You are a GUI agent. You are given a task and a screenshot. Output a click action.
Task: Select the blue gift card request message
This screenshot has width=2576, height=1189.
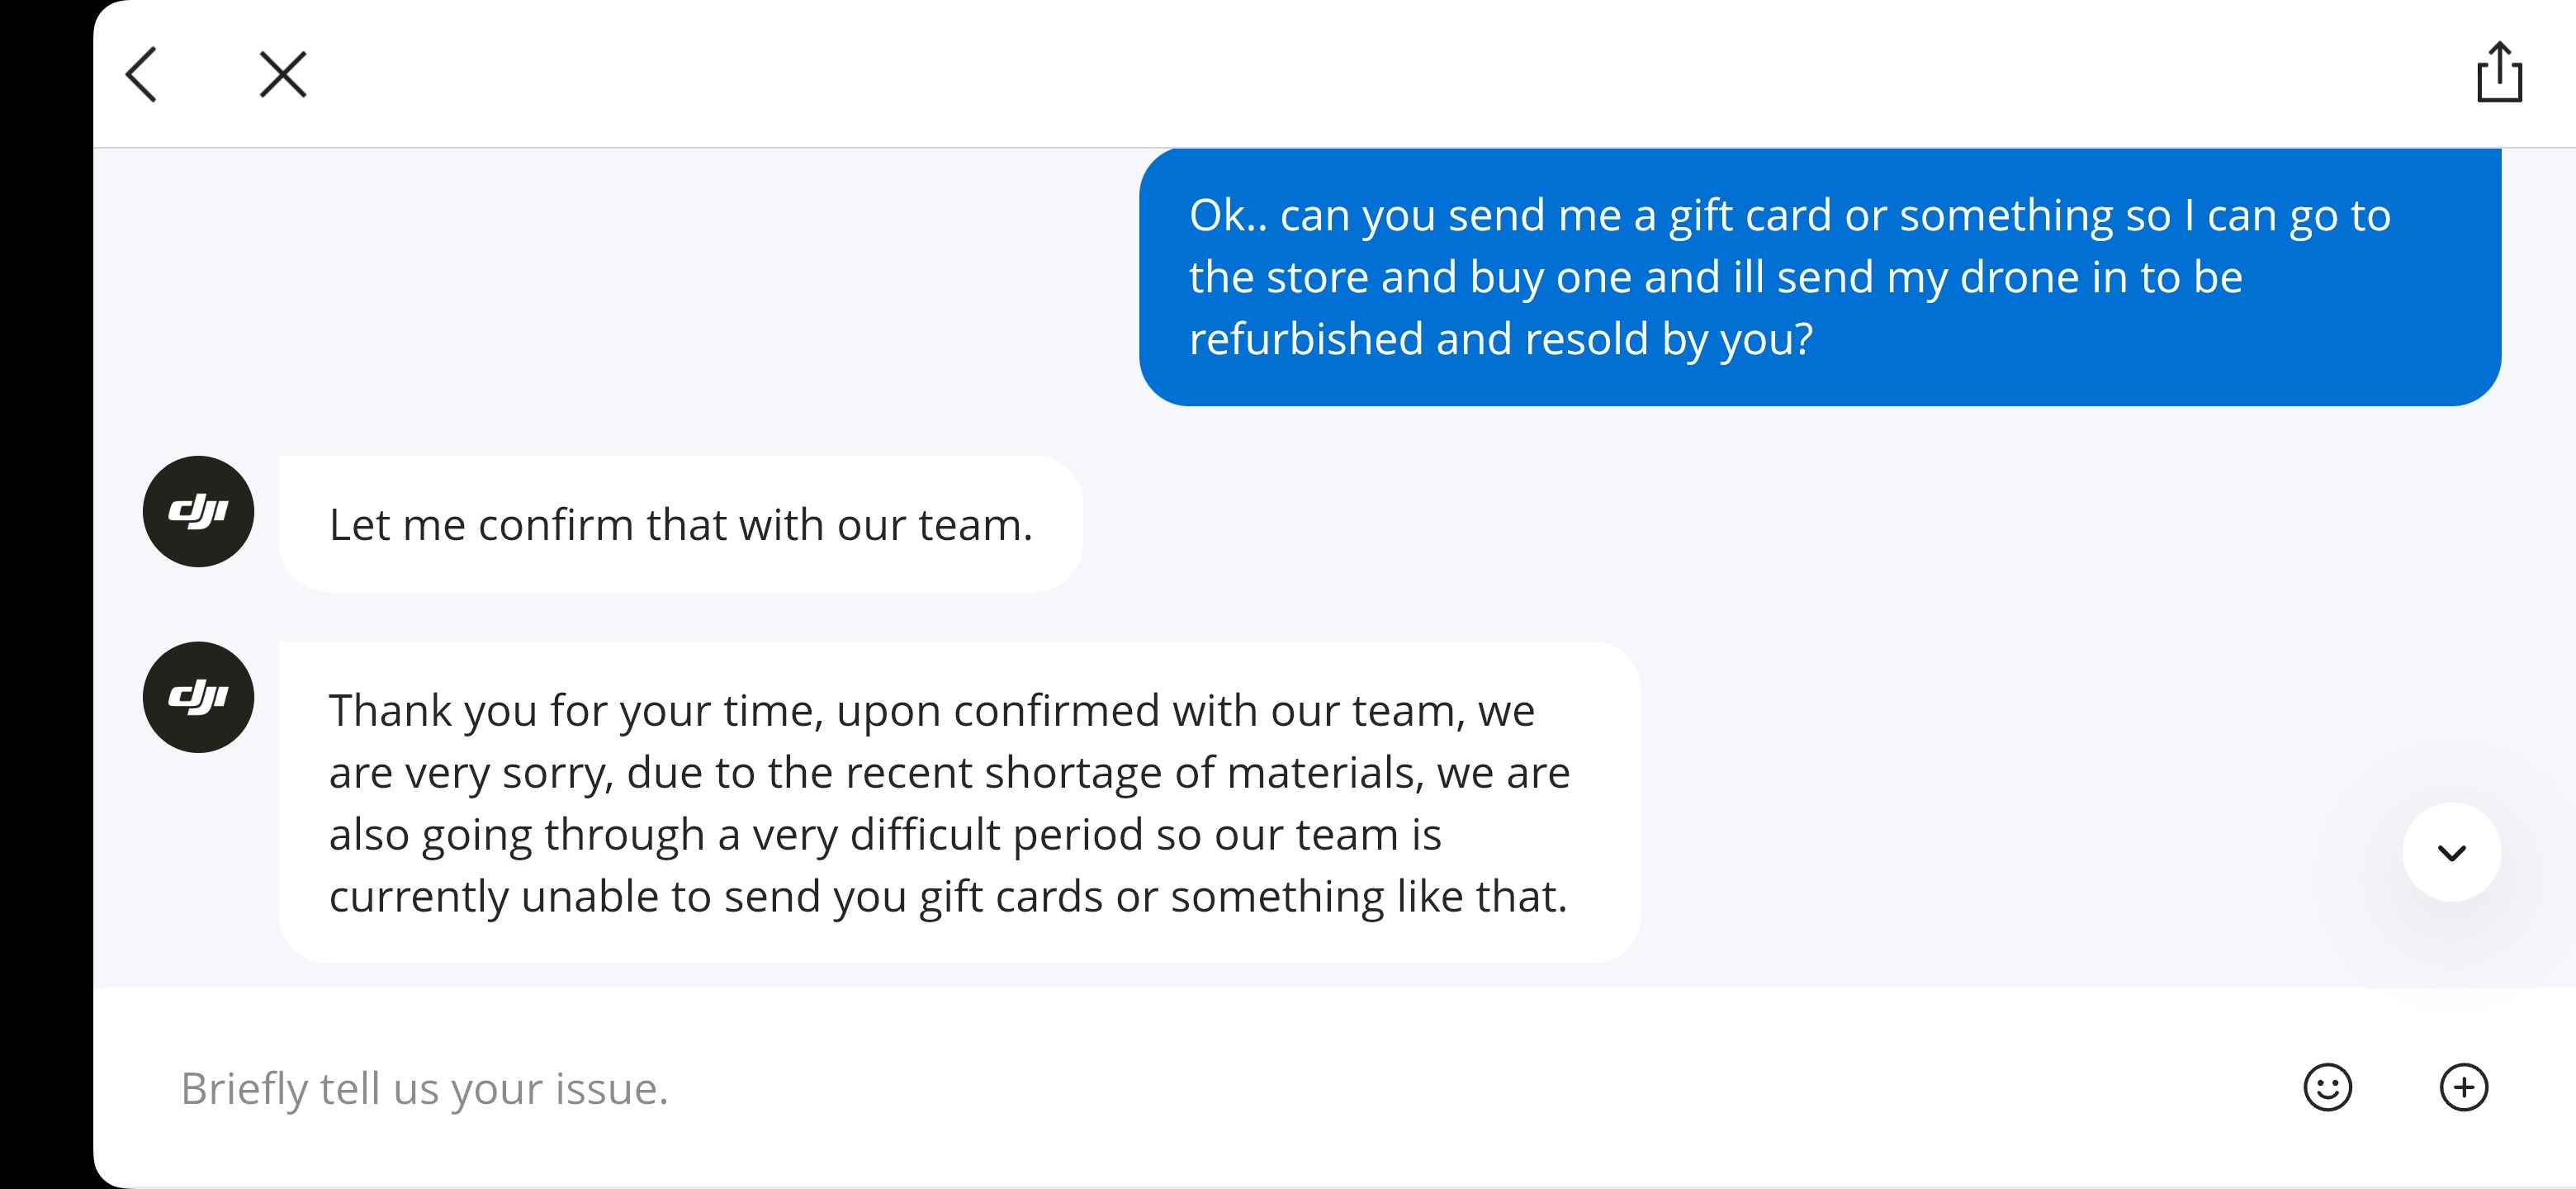(1819, 277)
